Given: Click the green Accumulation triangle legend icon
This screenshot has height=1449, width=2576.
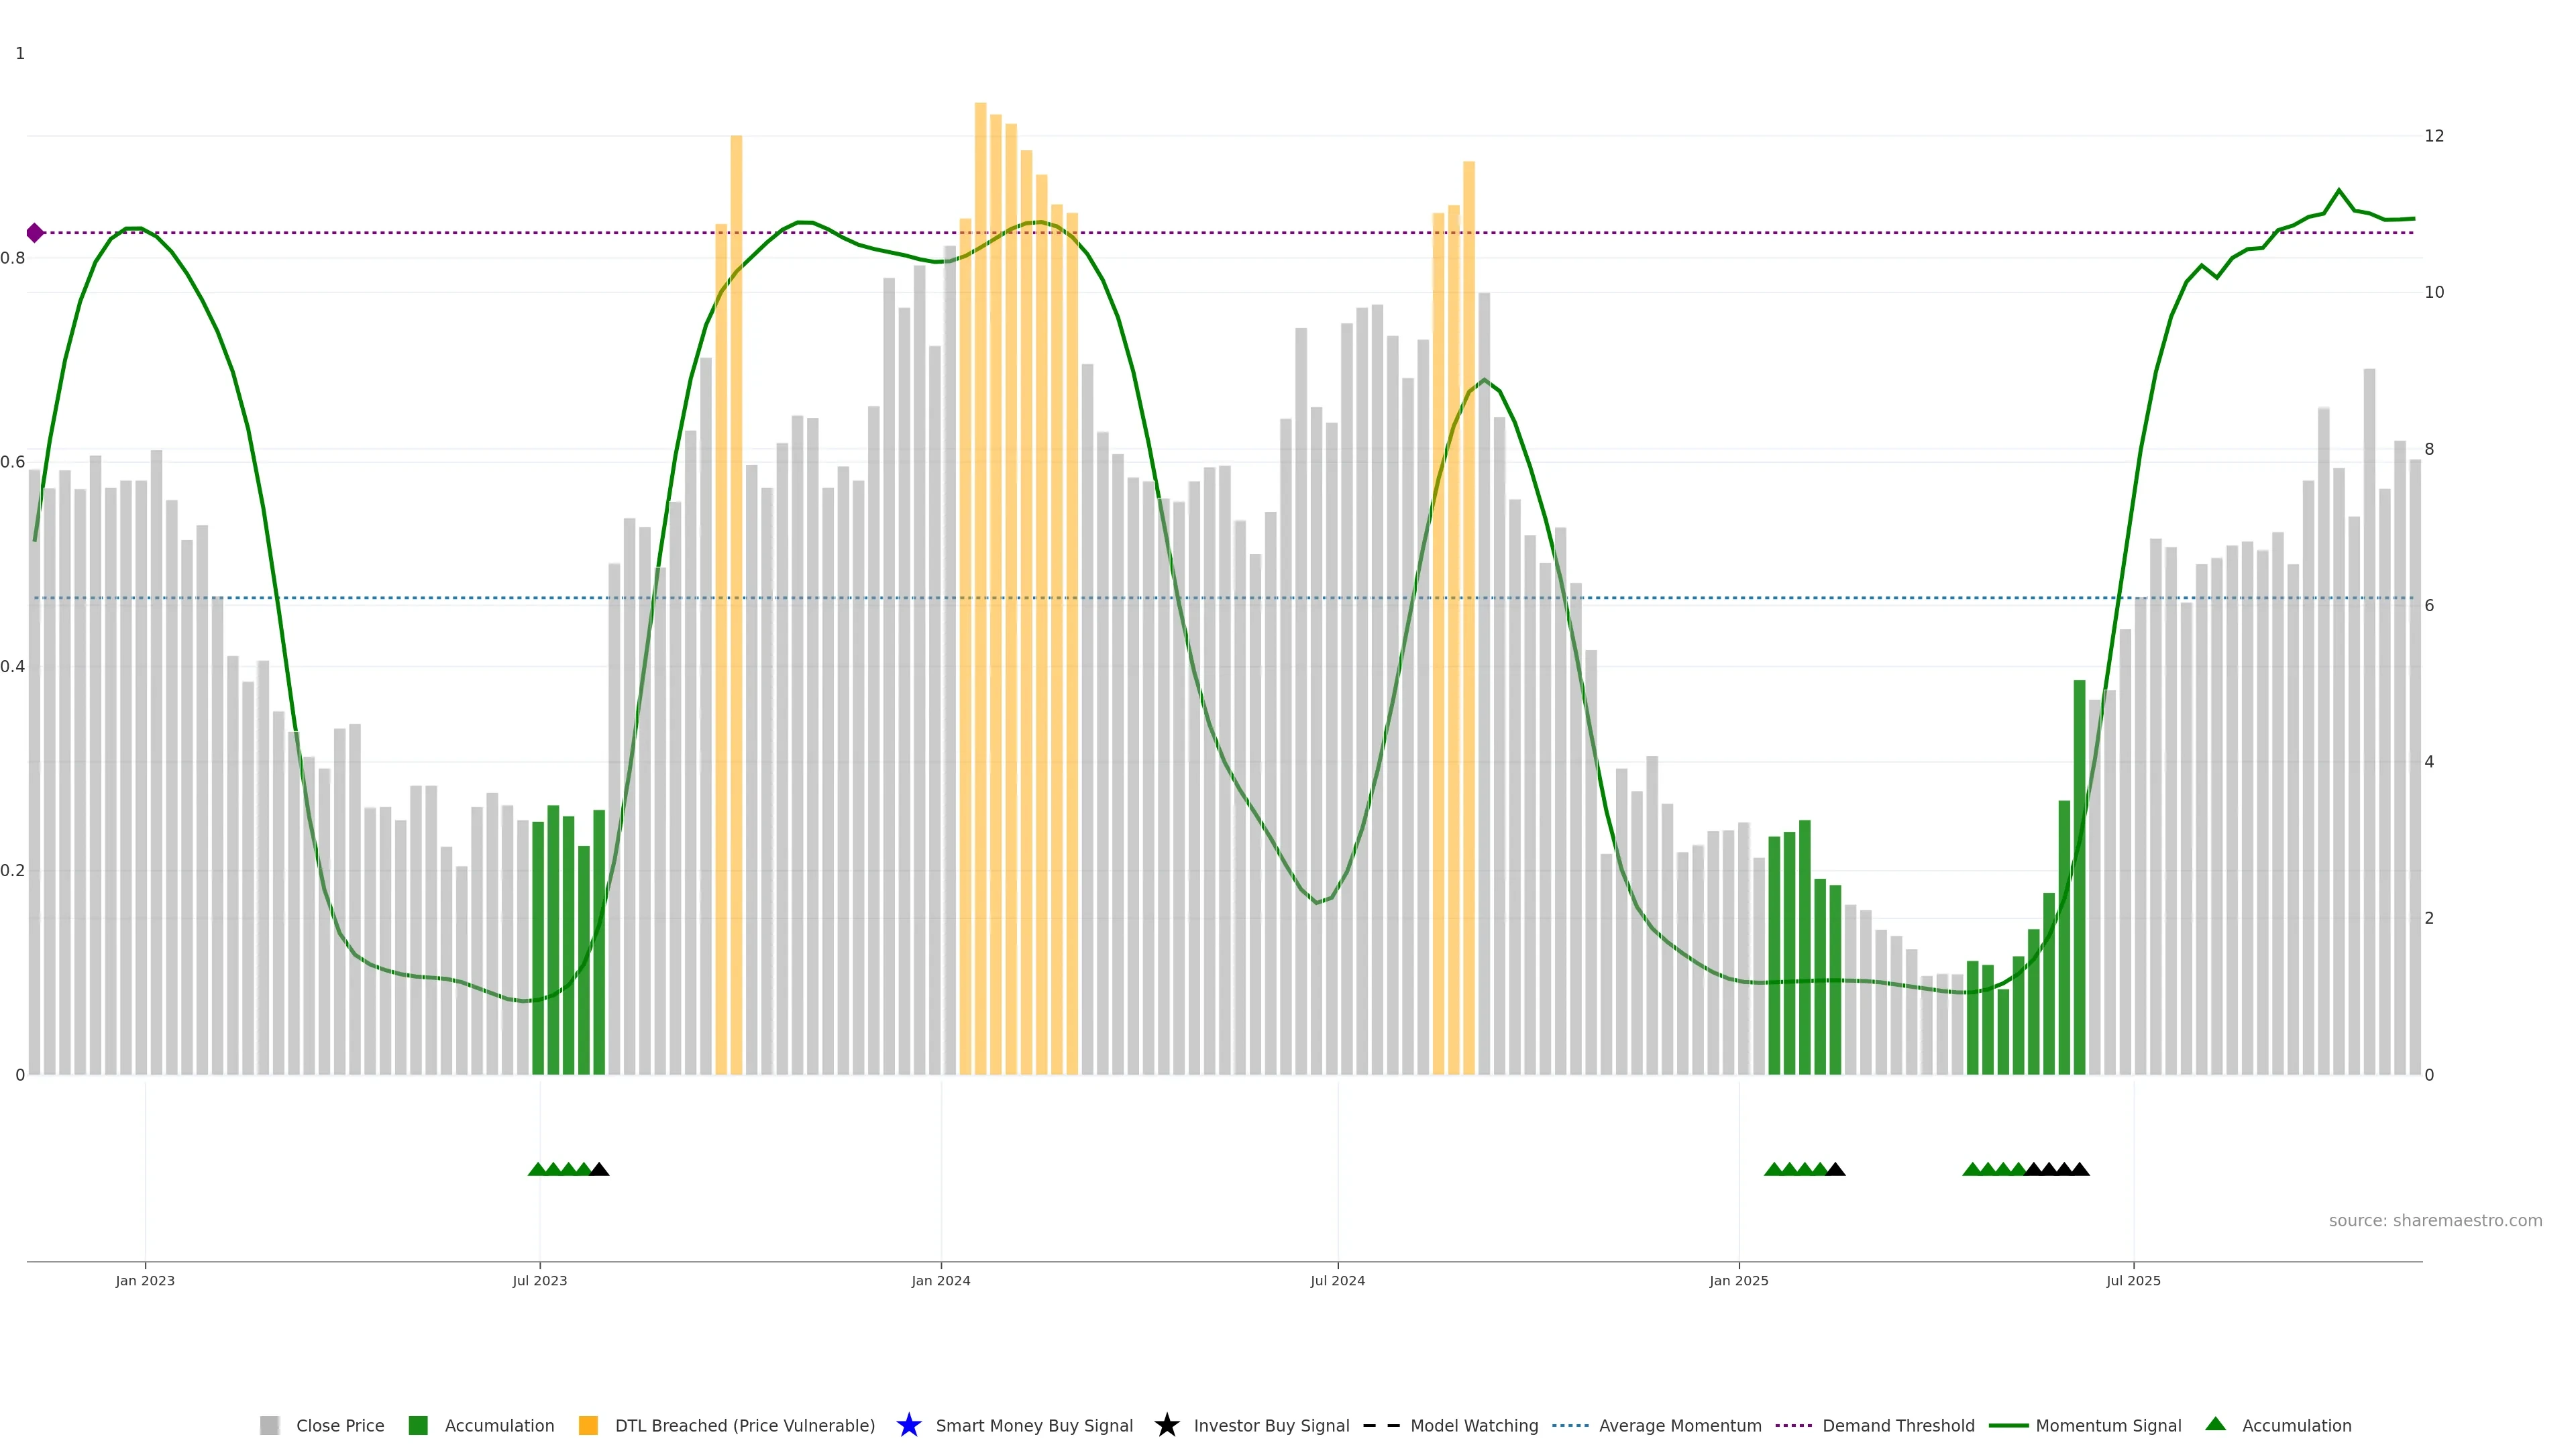Looking at the screenshot, I should coord(2215,1424).
